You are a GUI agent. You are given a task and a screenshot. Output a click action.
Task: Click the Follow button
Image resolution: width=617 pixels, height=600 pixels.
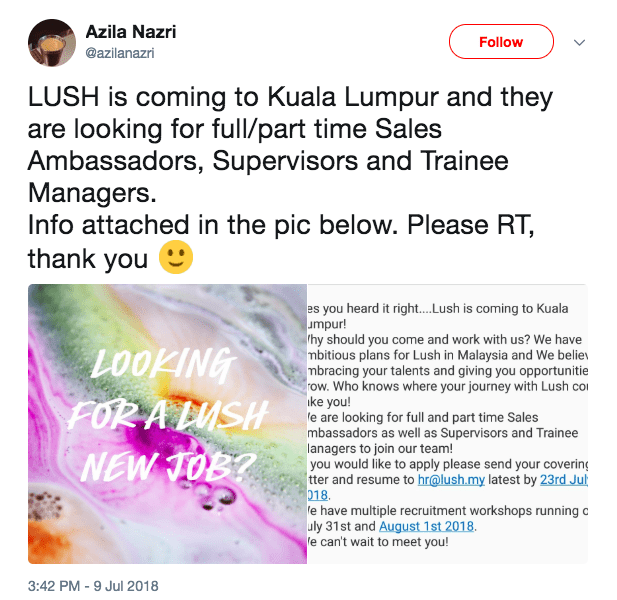(501, 42)
